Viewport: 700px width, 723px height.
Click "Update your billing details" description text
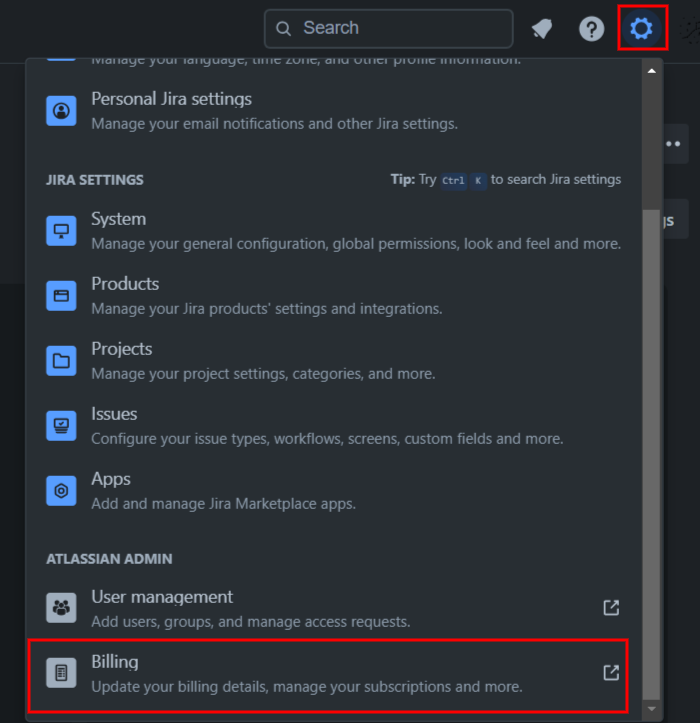pos(307,687)
